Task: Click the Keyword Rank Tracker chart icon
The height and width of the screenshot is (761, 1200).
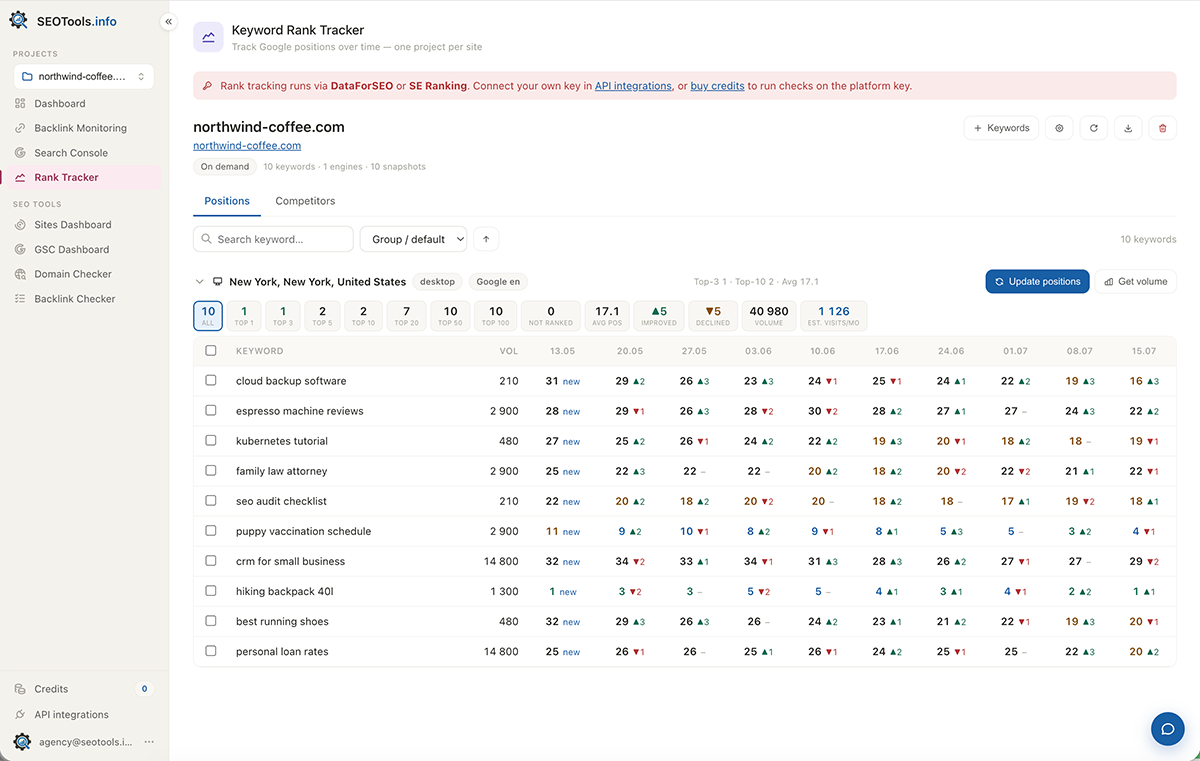Action: [x=208, y=37]
